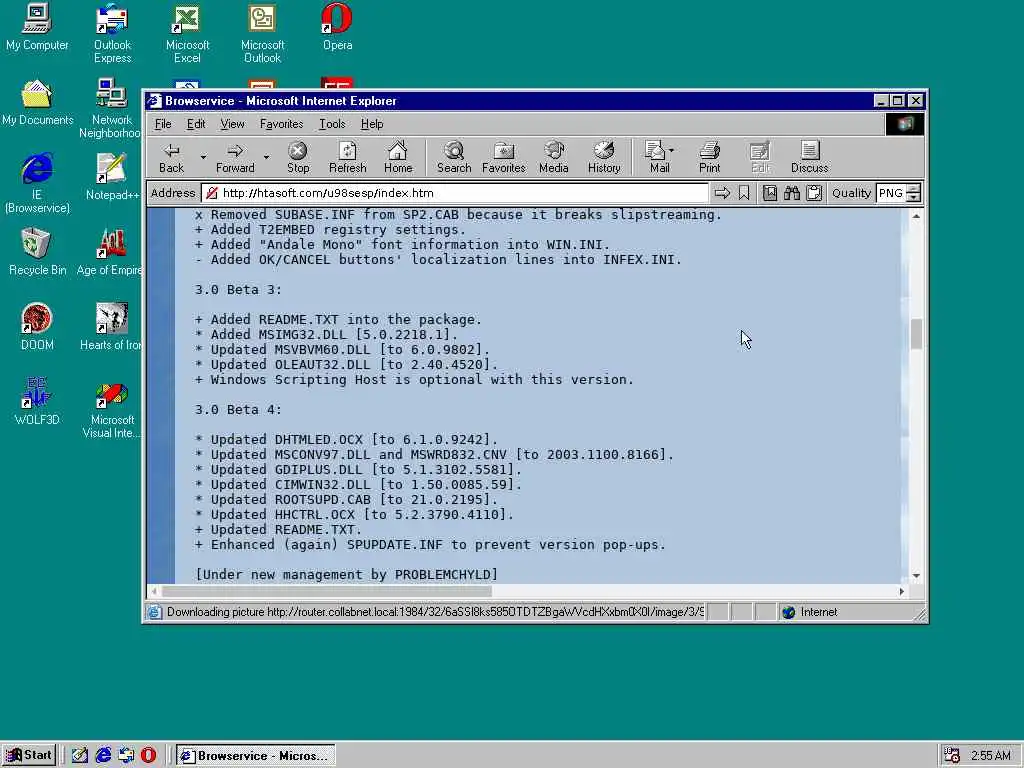Viewport: 1024px width, 768px height.
Task: Click the "3.0 Beta 4:" heading text
Action: 238,409
